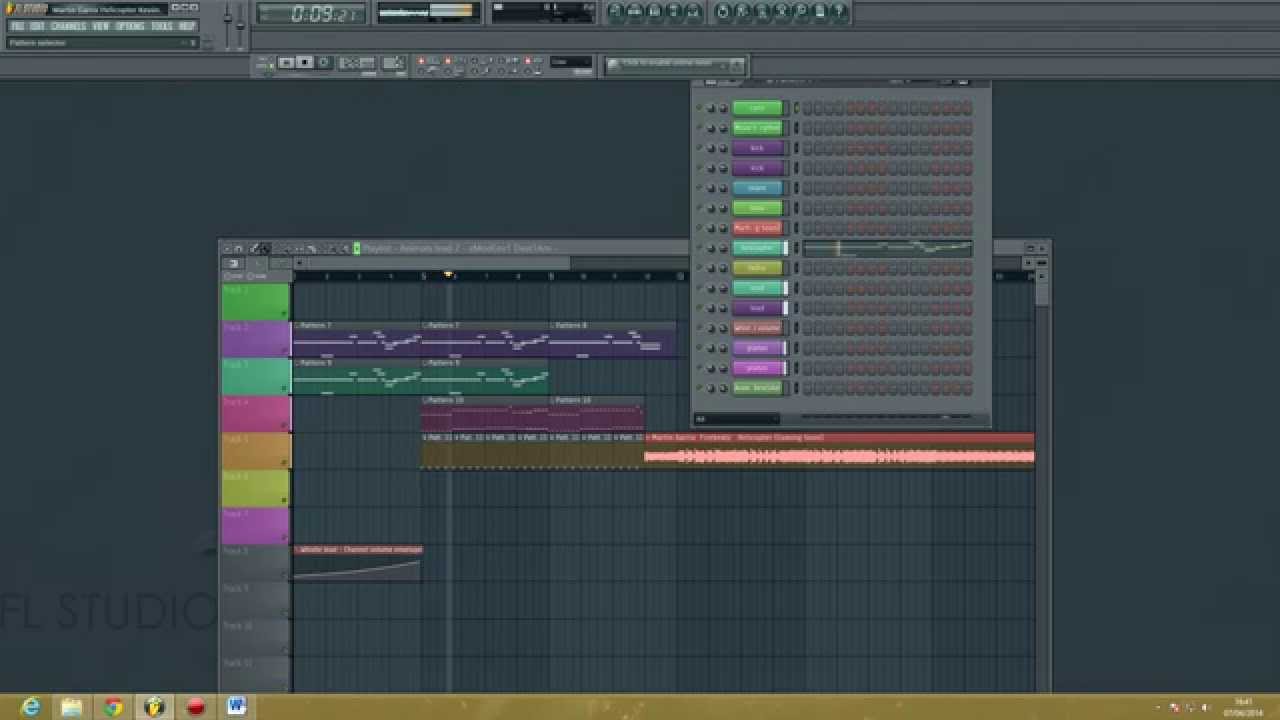Open the FILE menu
The width and height of the screenshot is (1280, 720).
click(17, 26)
